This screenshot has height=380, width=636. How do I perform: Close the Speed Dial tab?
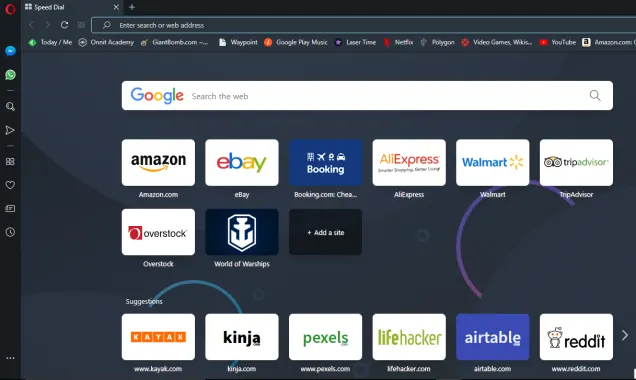(116, 7)
